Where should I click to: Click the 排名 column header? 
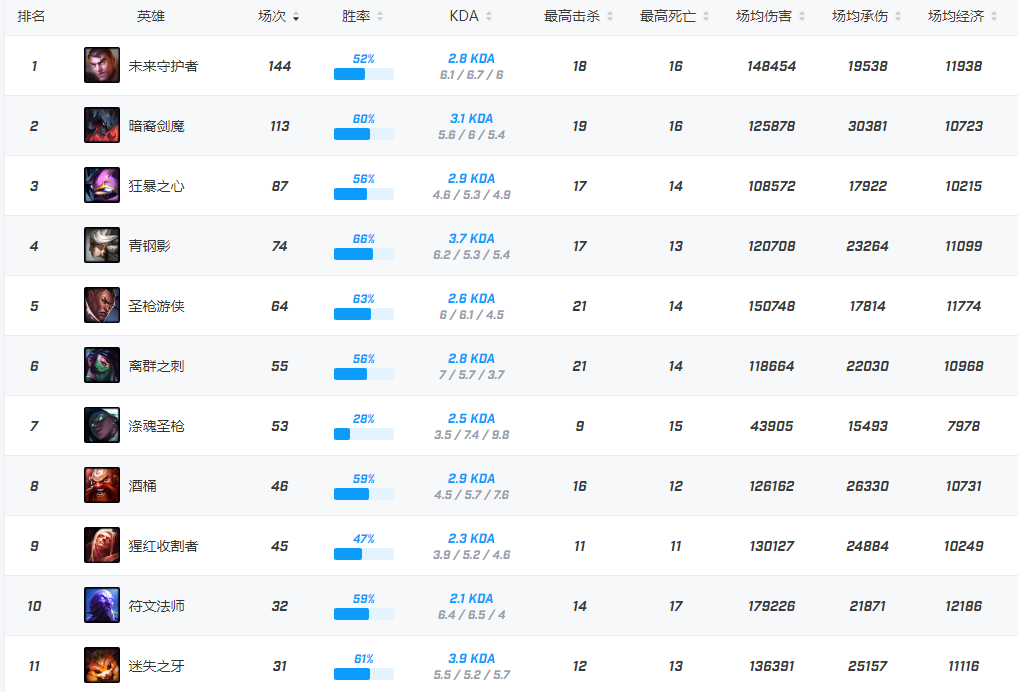(31, 16)
